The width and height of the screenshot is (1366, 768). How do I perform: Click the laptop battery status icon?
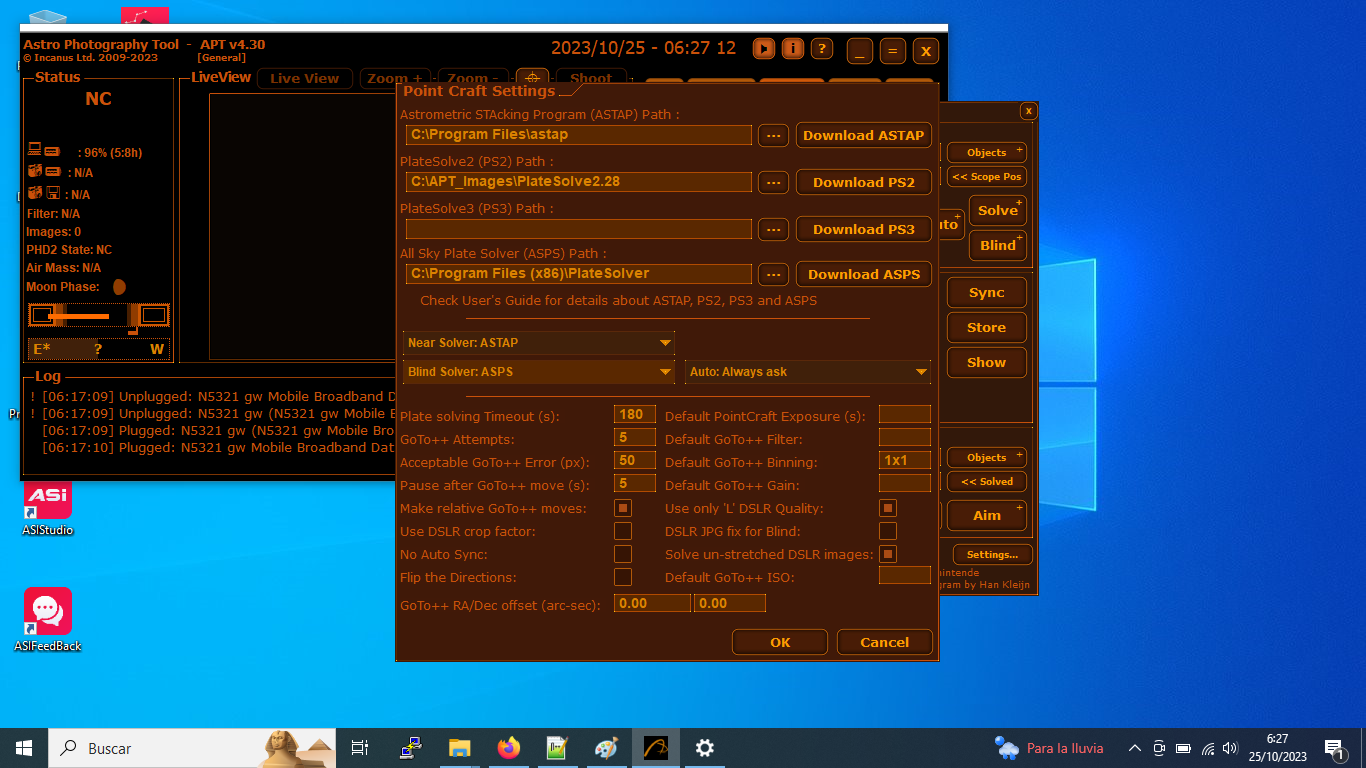pos(45,151)
